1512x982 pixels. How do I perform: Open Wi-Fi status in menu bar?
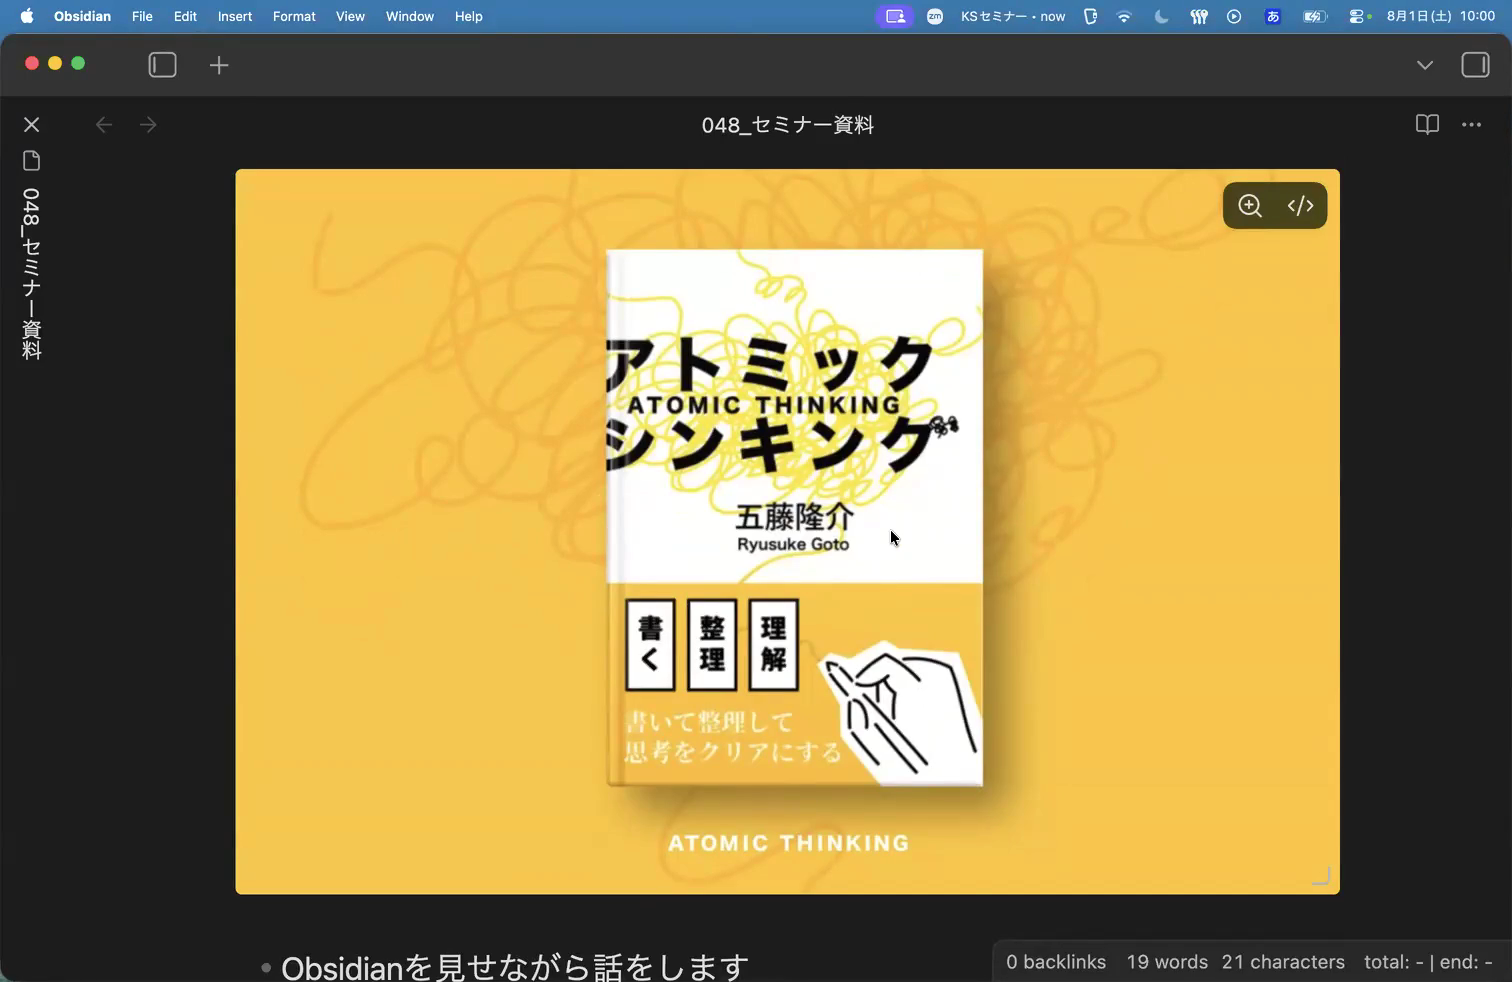1125,16
